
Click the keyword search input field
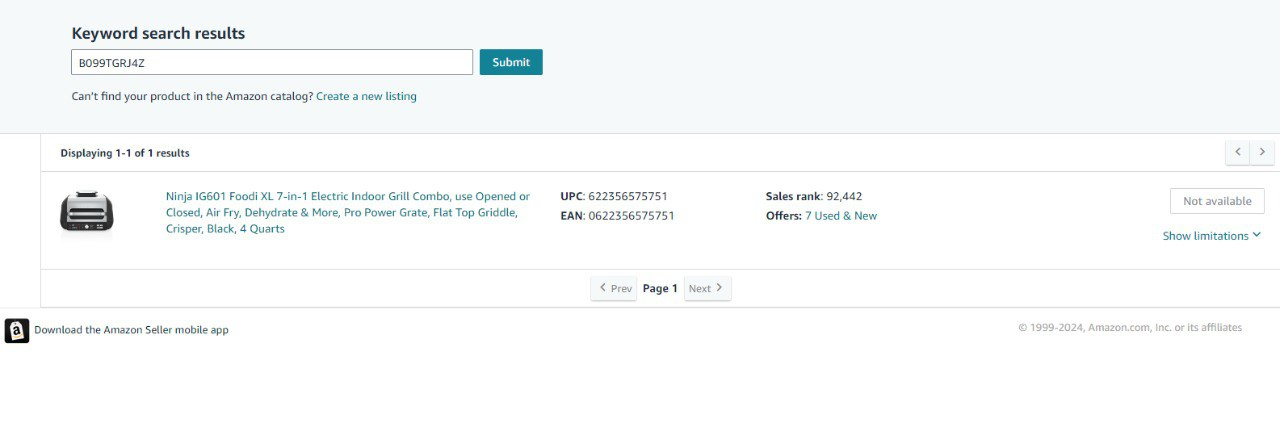click(x=272, y=62)
